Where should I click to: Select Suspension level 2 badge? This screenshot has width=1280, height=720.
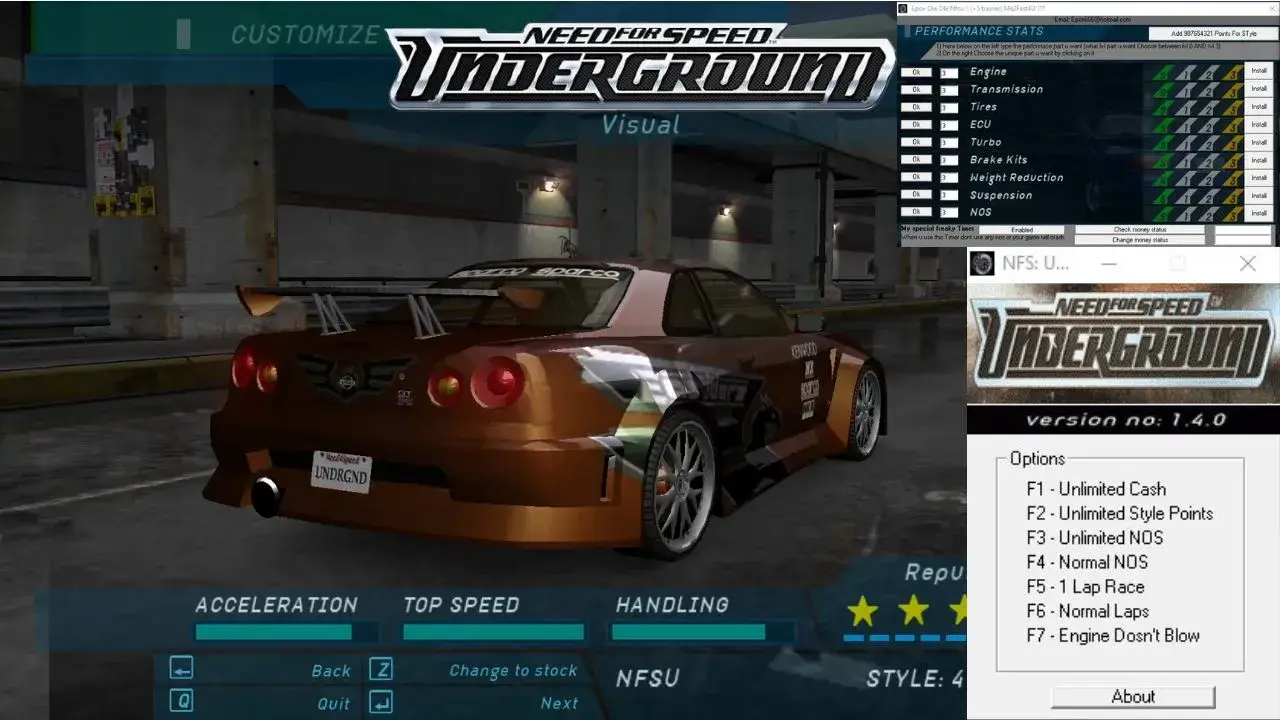1208,196
